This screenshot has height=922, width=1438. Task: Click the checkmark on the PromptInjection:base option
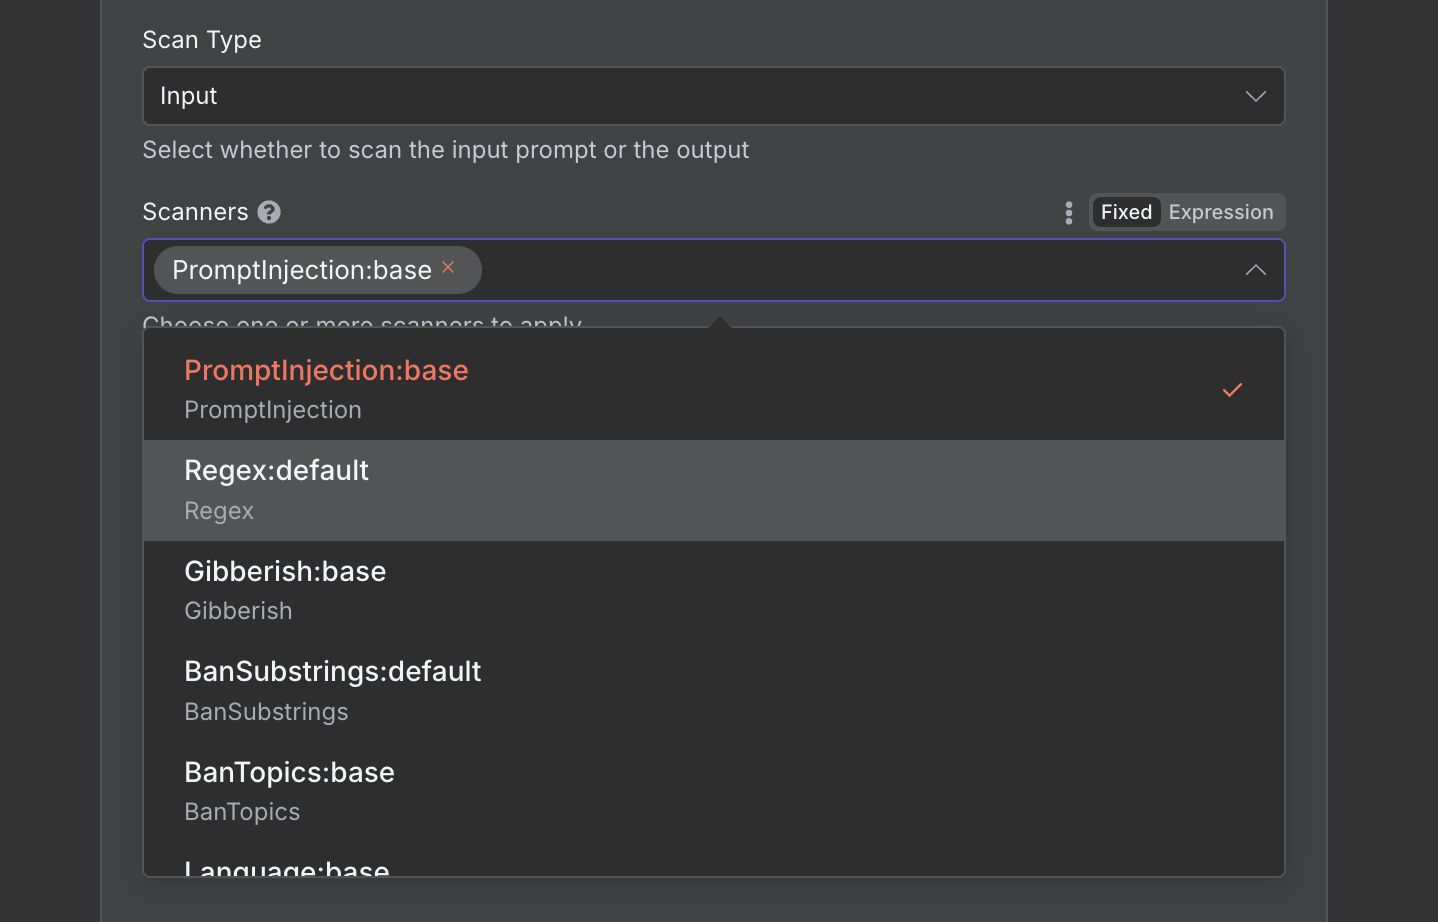(1232, 390)
